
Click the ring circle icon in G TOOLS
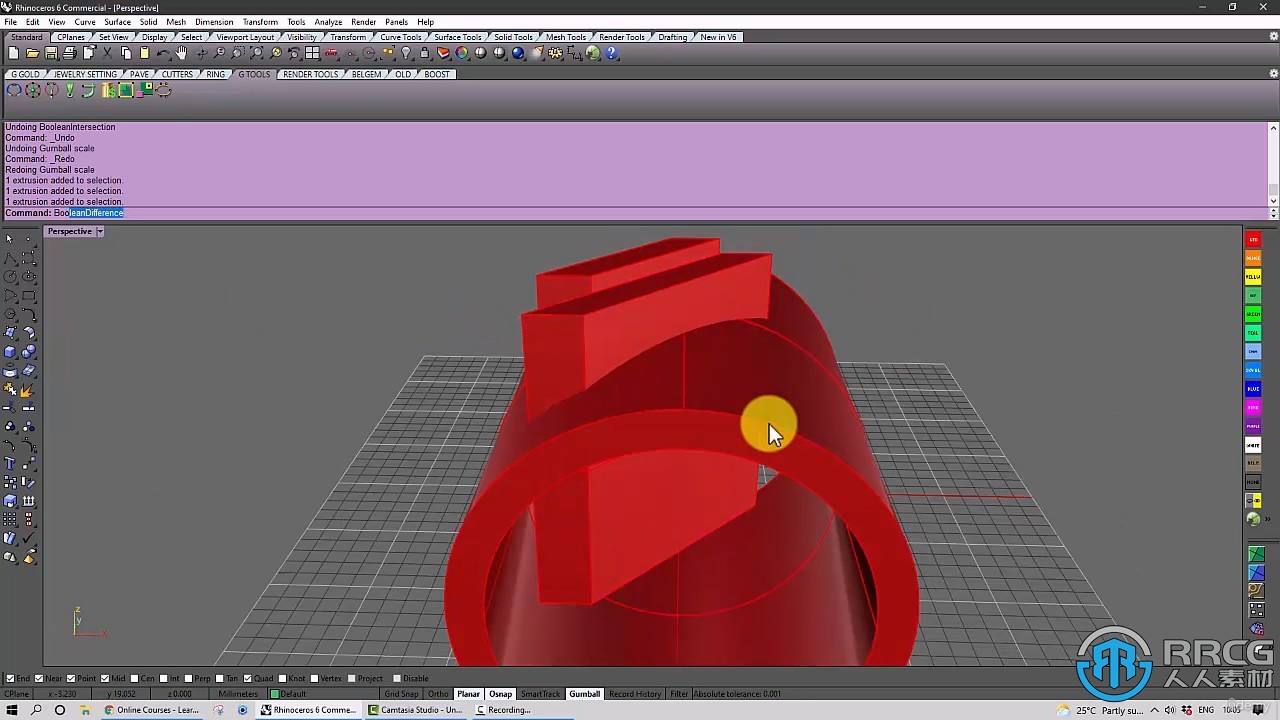coord(14,90)
